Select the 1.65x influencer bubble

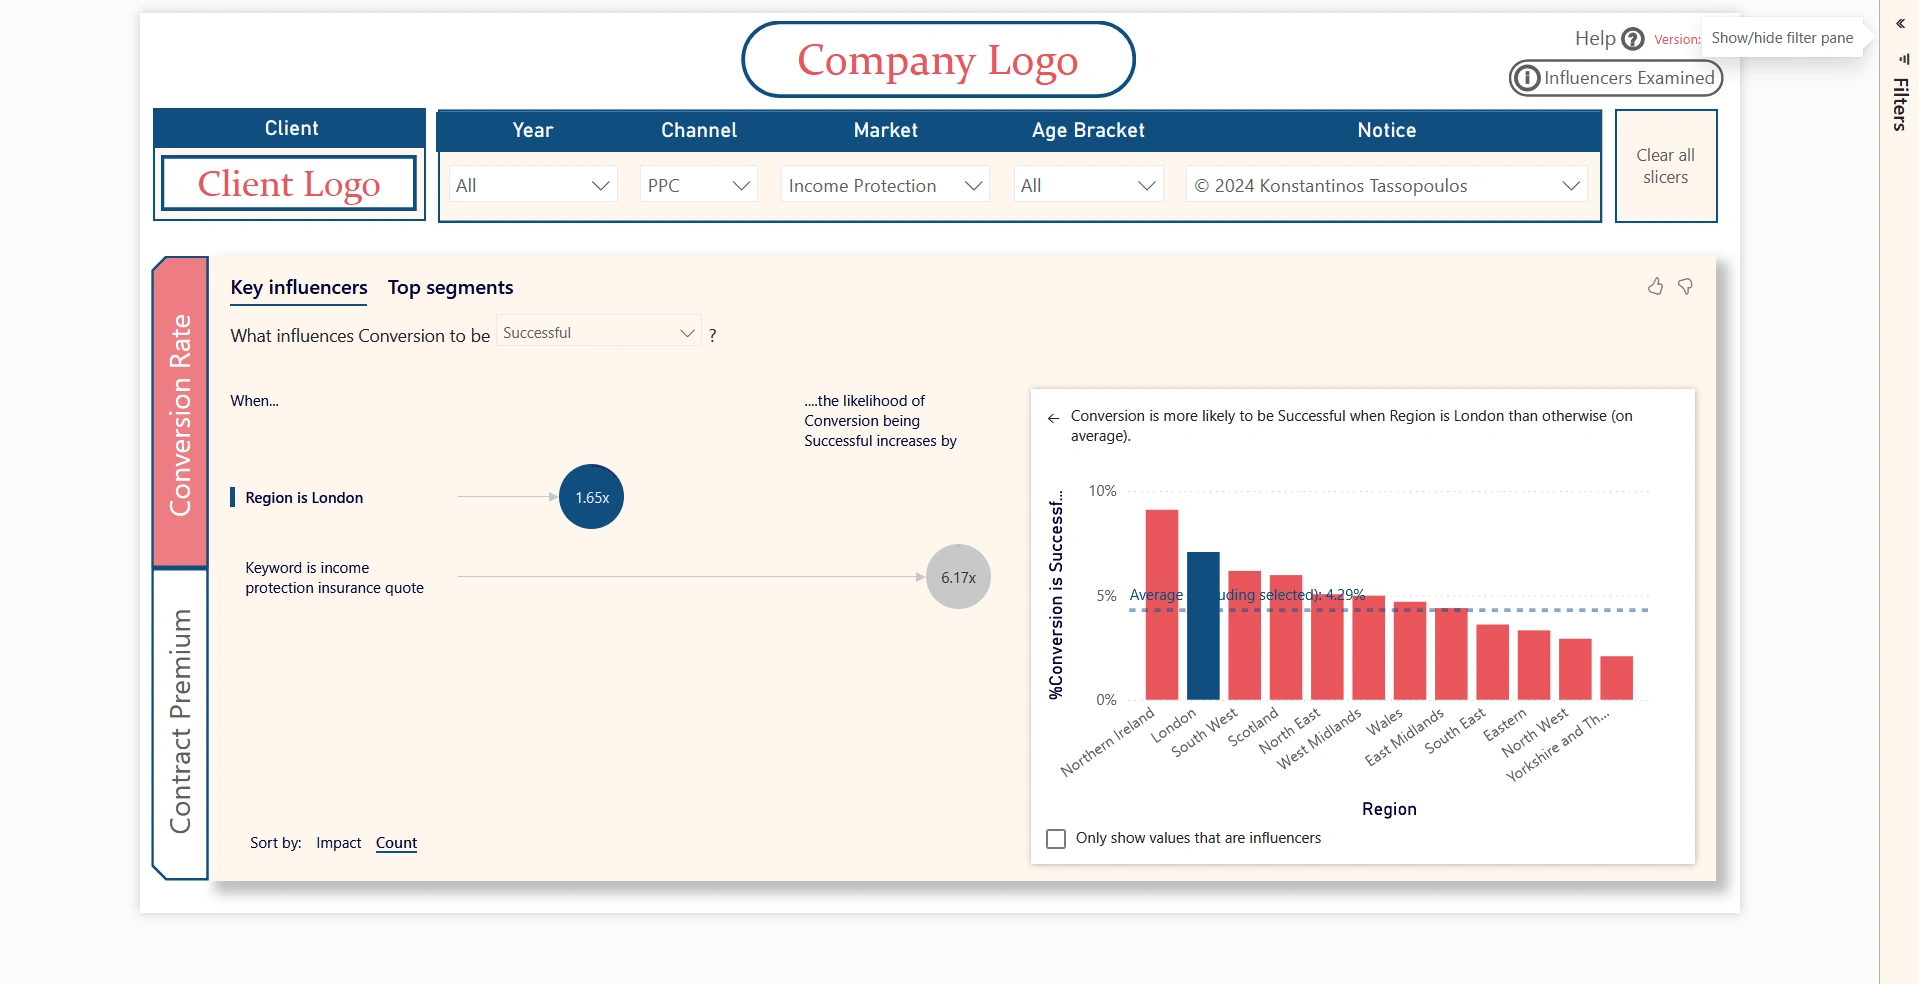592,497
